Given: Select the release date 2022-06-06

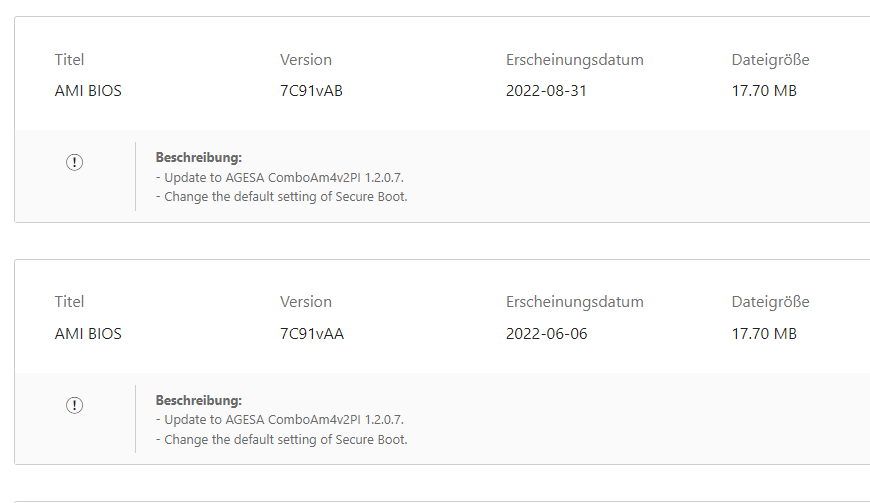Looking at the screenshot, I should (x=547, y=333).
